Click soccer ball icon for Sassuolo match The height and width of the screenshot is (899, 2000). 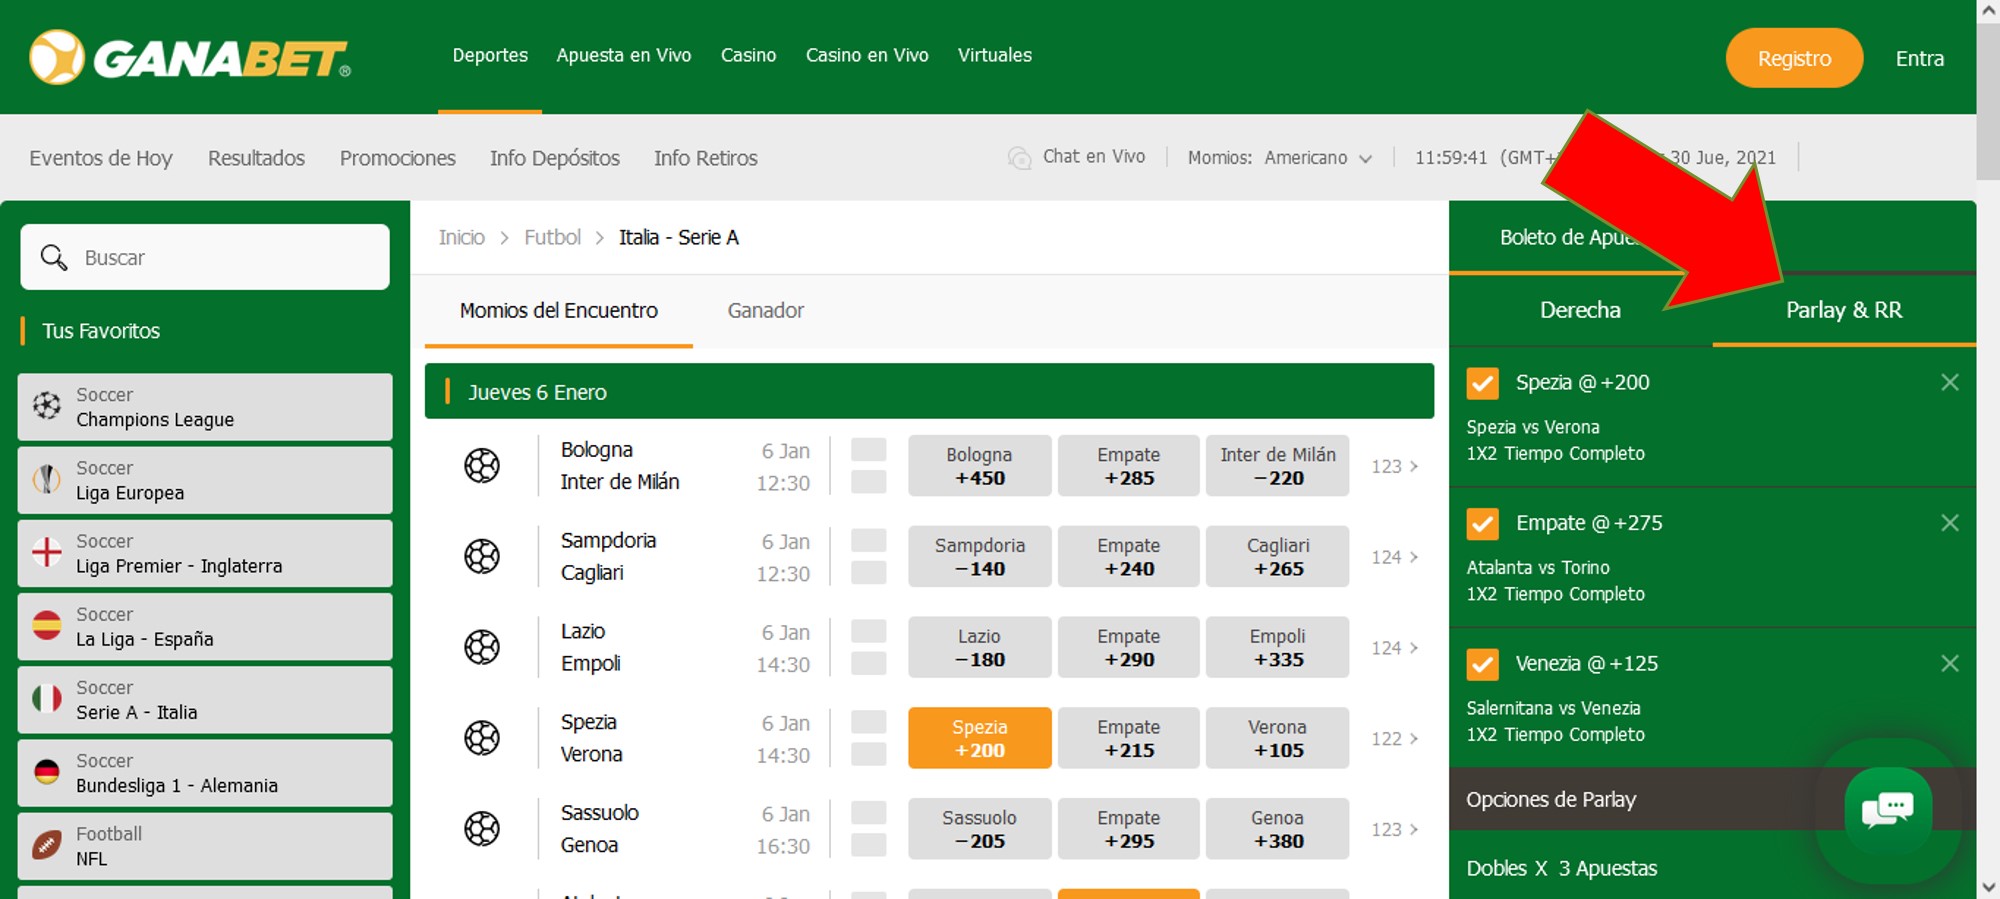482,829
